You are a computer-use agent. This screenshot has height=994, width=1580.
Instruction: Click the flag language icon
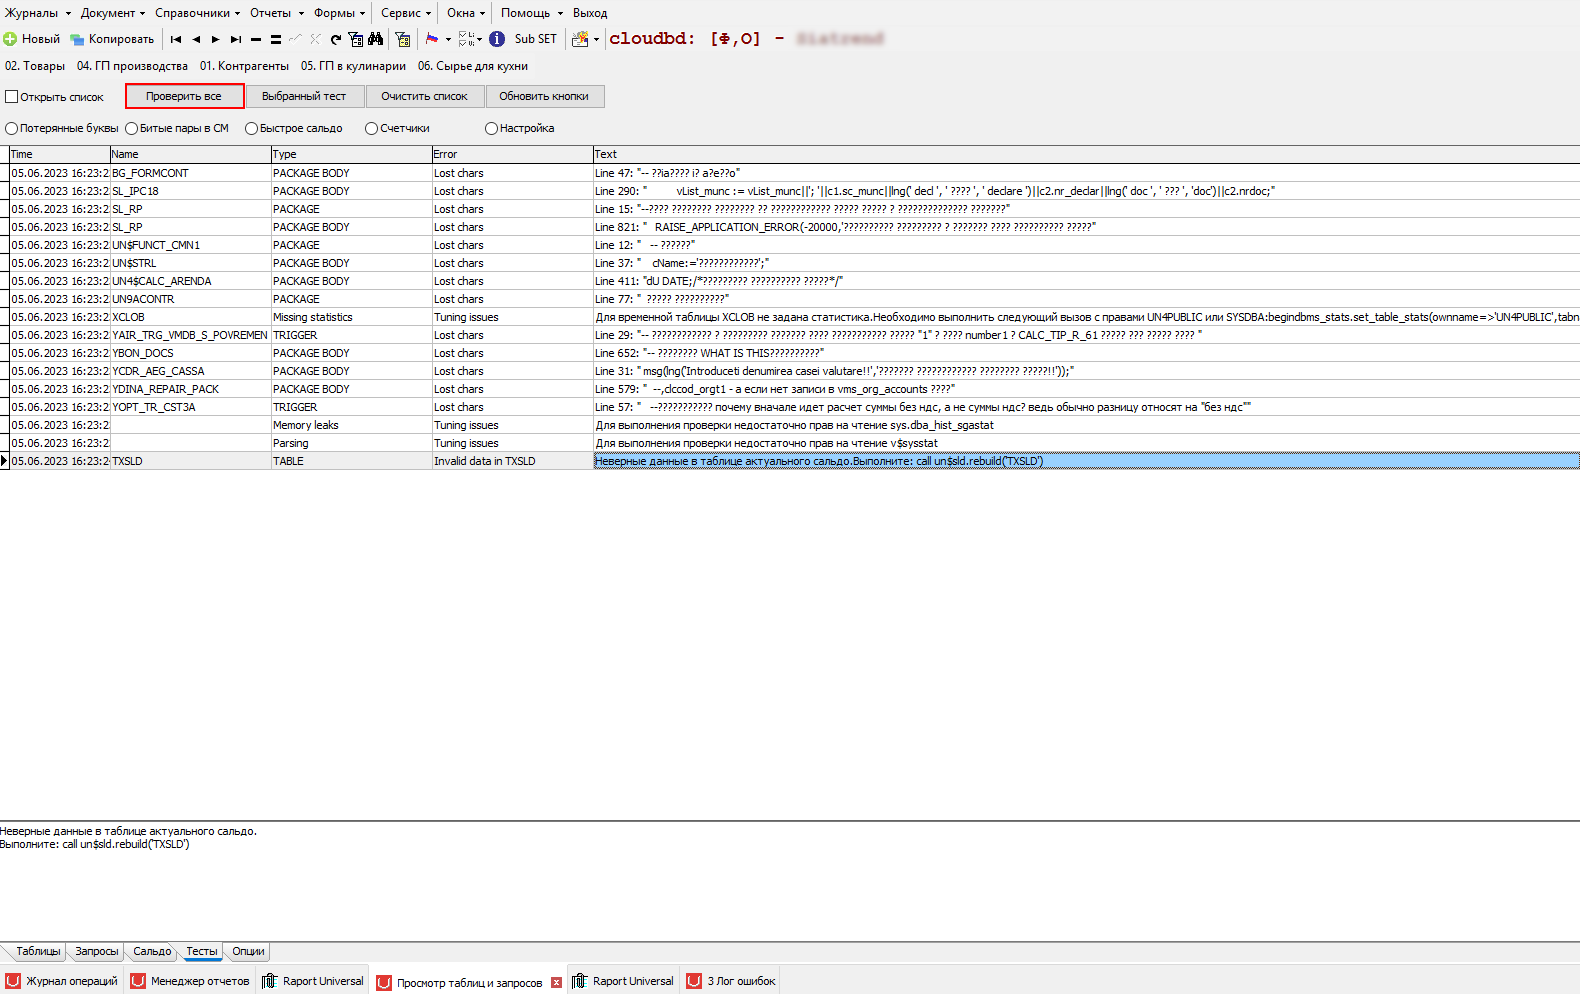(x=432, y=39)
